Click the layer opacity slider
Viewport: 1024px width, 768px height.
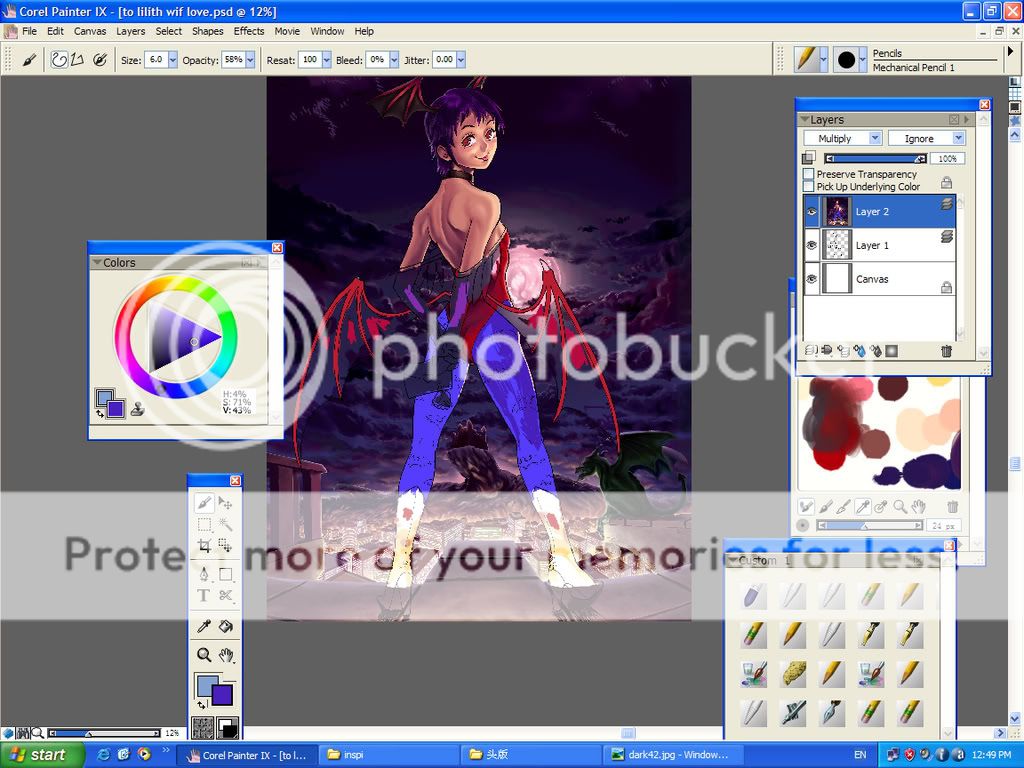pos(876,159)
